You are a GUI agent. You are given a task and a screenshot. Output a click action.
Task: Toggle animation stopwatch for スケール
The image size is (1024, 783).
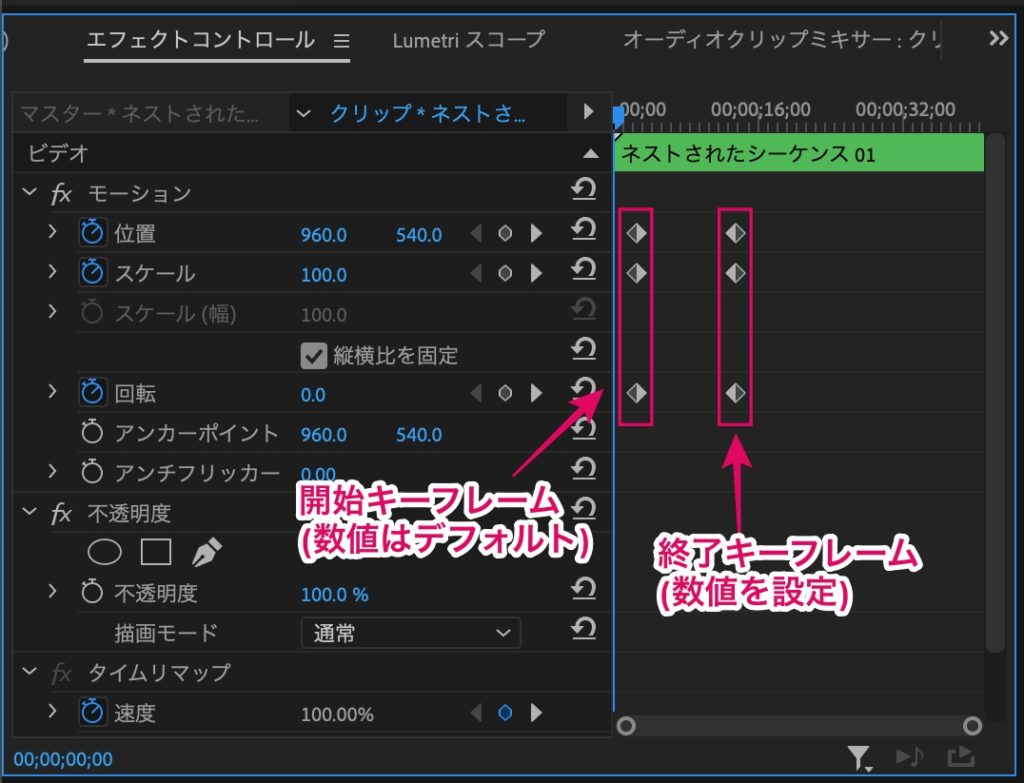(92, 272)
